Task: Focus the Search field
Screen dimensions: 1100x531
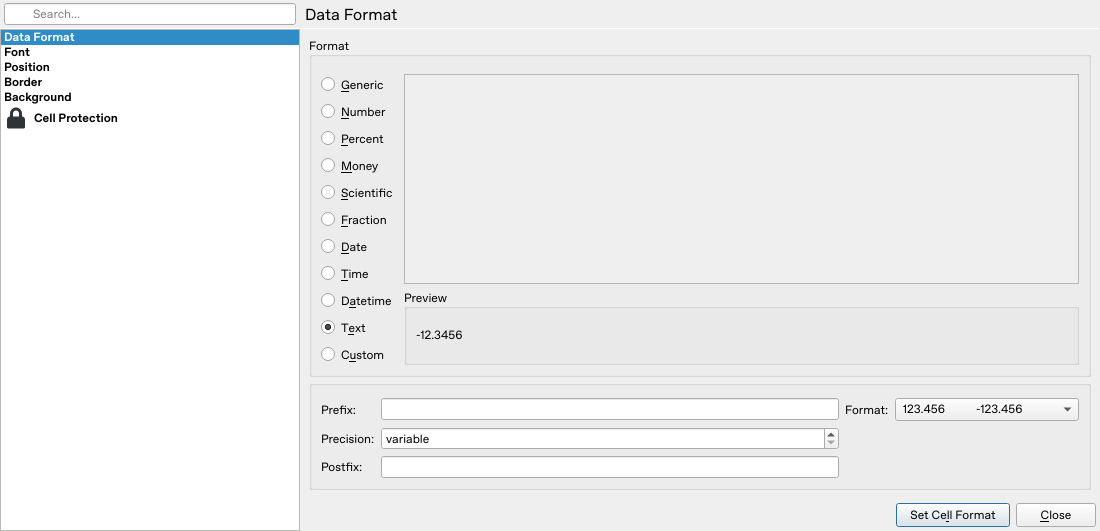Action: click(150, 13)
